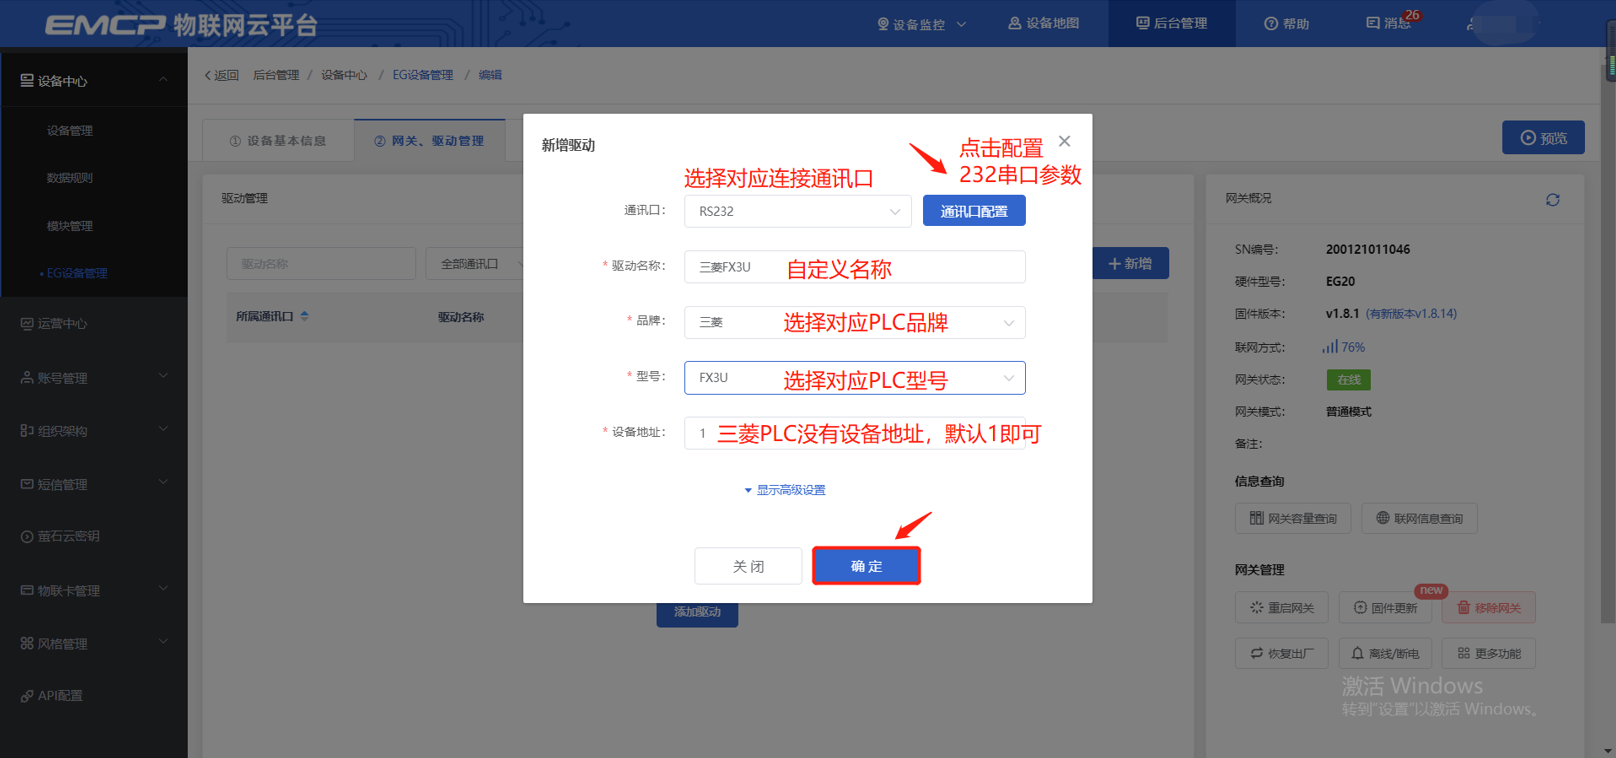Click 联网信息查询 button
The image size is (1616, 758).
coord(1419,518)
